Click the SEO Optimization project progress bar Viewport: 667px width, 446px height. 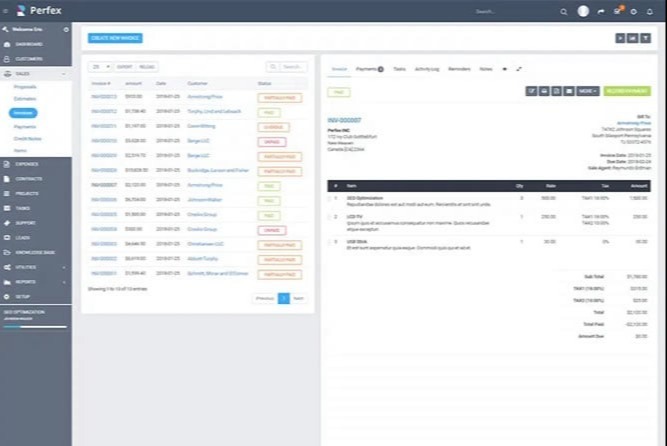[35, 327]
